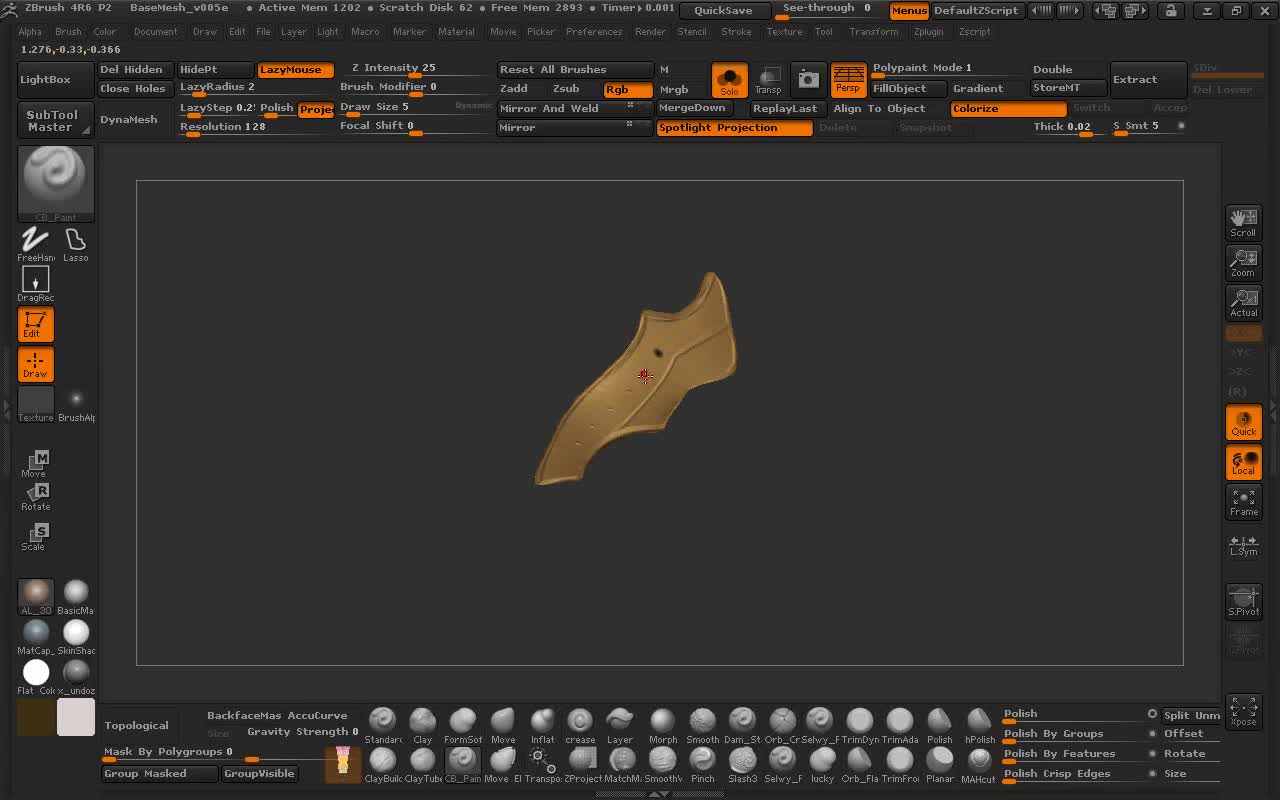Toggle Local transformations button
The width and height of the screenshot is (1280, 800).
pyautogui.click(x=1244, y=462)
